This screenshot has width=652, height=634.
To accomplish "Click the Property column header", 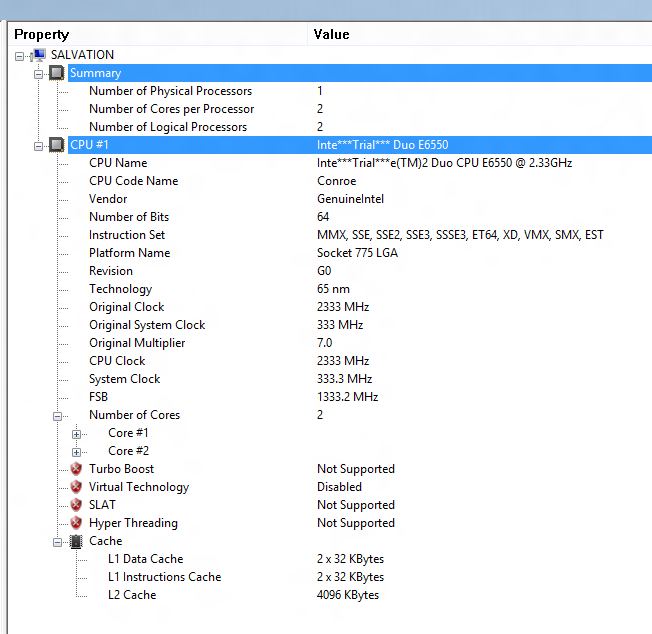I will 158,34.
